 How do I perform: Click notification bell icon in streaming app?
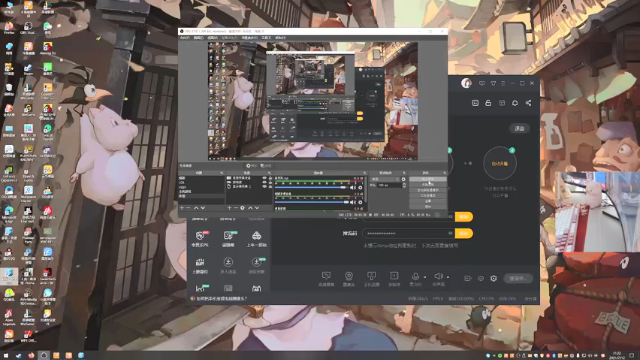[x=515, y=103]
